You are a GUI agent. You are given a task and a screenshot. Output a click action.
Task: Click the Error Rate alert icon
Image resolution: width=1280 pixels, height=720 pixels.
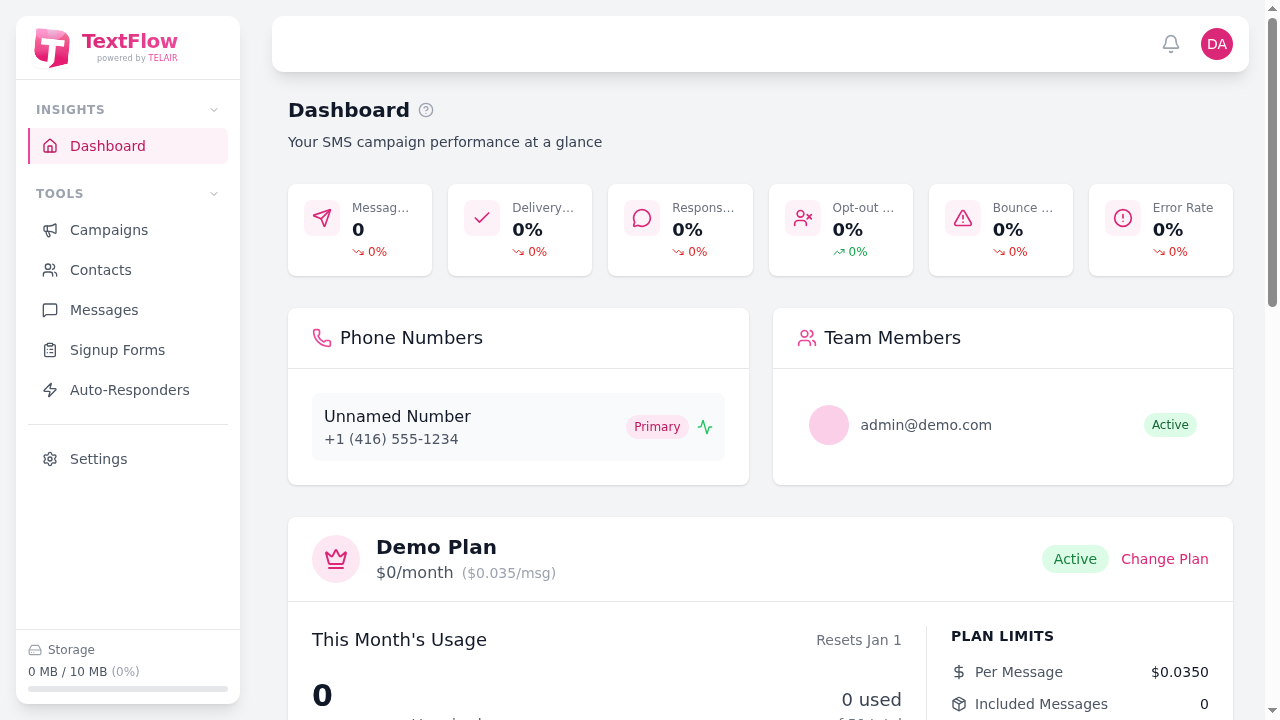pos(1122,217)
